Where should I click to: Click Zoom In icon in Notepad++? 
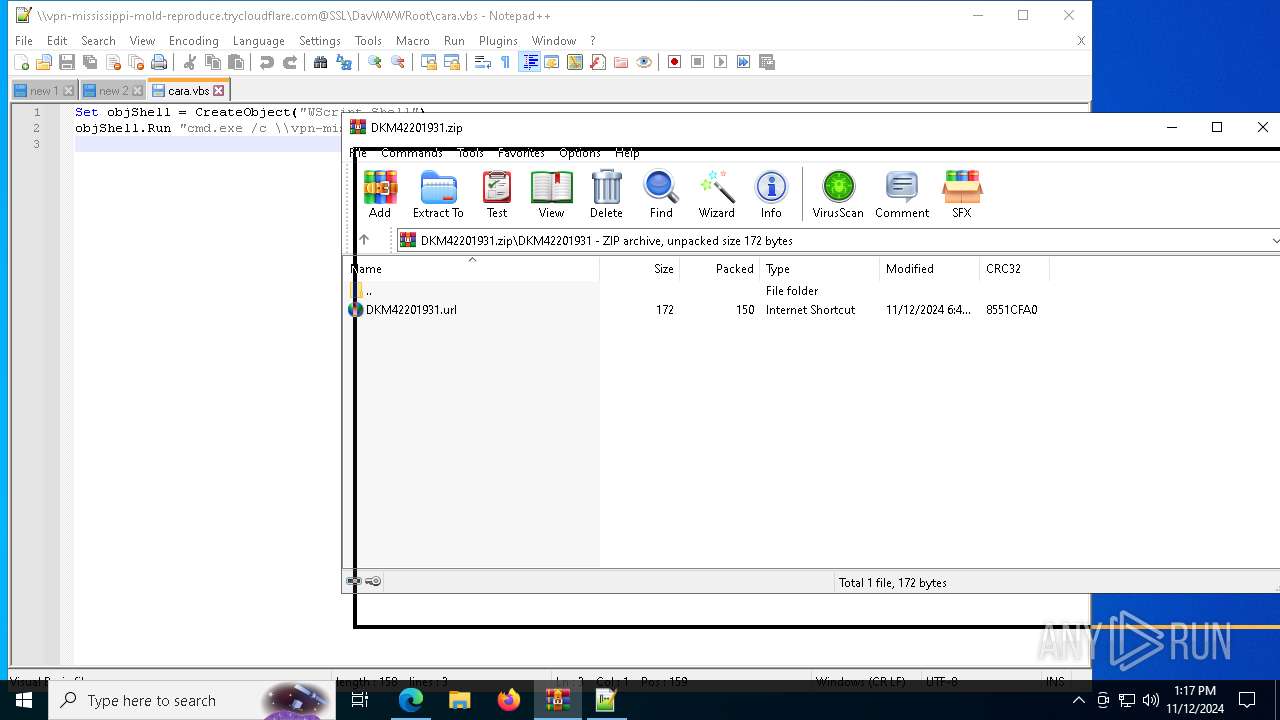[x=375, y=62]
